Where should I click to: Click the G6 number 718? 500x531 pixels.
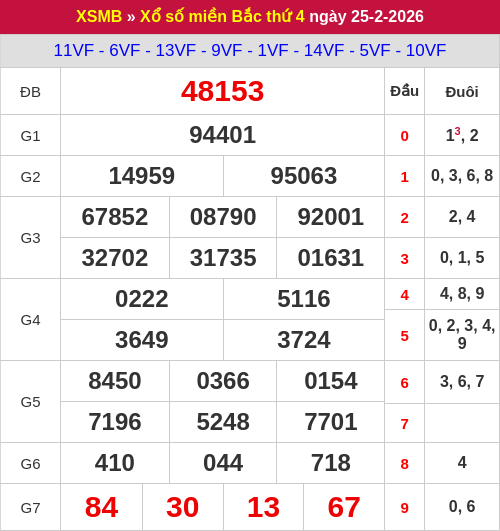[x=331, y=463]
